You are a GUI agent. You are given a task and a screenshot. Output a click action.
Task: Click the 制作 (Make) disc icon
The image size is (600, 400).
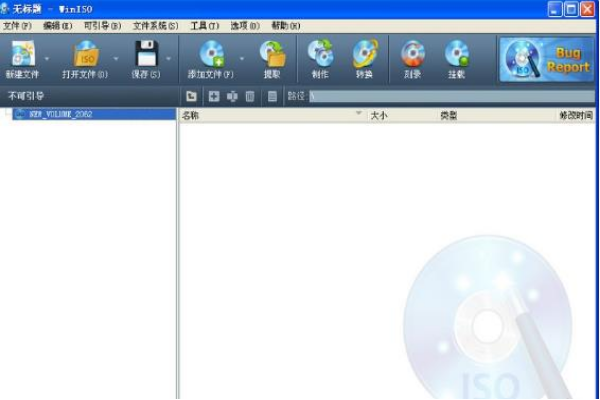pyautogui.click(x=320, y=54)
